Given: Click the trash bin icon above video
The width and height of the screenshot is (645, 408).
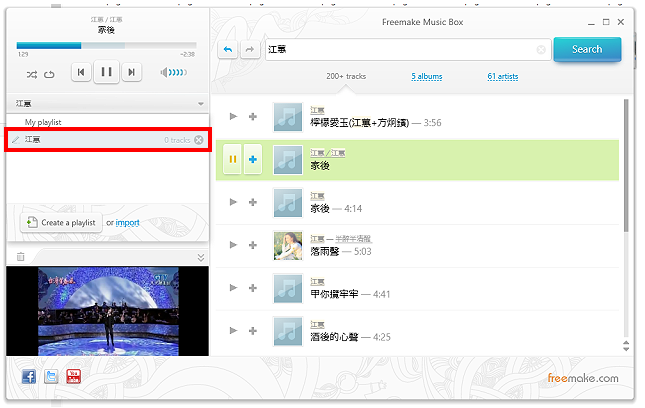Looking at the screenshot, I should pos(21,257).
